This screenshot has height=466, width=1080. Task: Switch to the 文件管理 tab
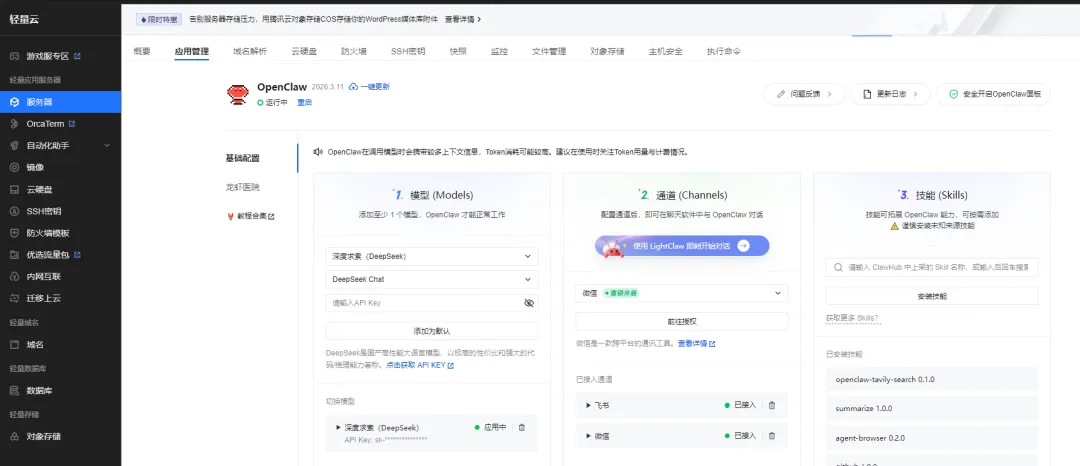(x=549, y=52)
